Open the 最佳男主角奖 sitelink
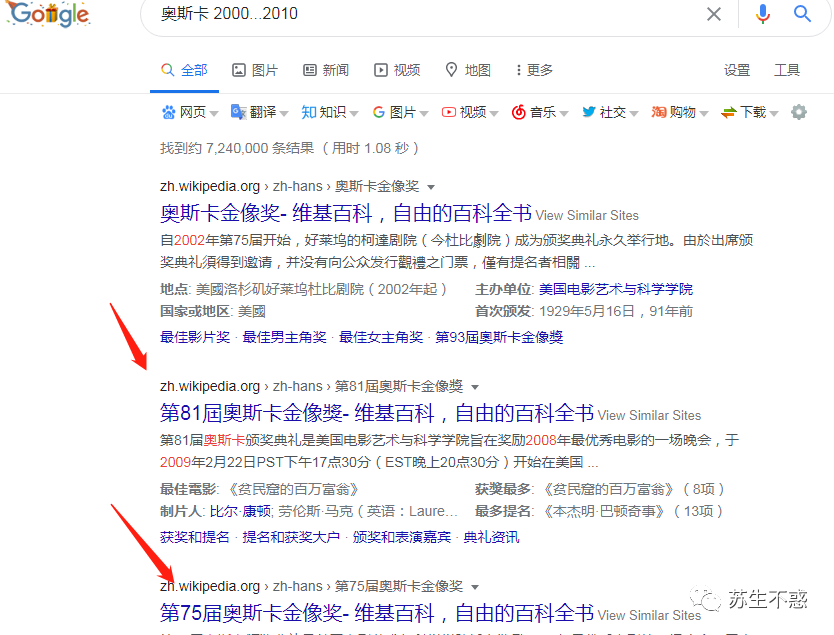The height and width of the screenshot is (635, 834). [x=285, y=337]
